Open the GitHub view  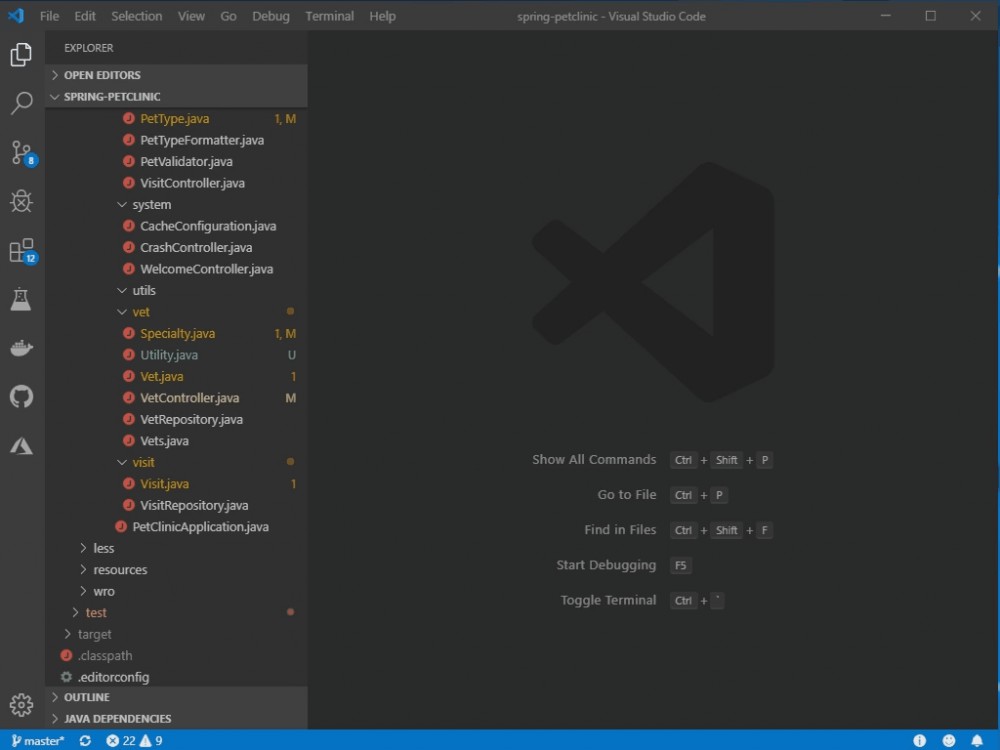[21, 397]
